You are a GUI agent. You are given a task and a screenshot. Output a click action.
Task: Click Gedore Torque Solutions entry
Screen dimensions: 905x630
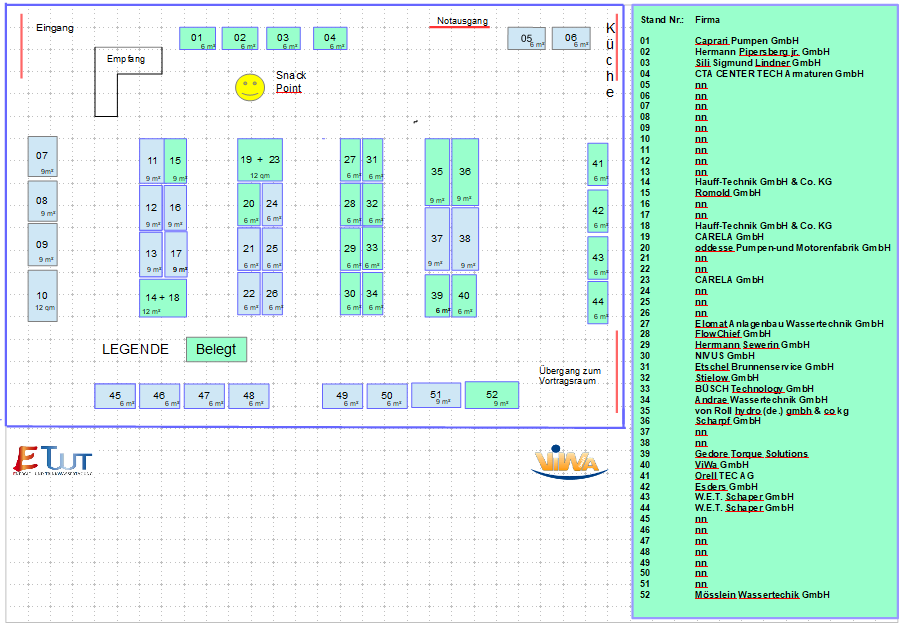(751, 454)
